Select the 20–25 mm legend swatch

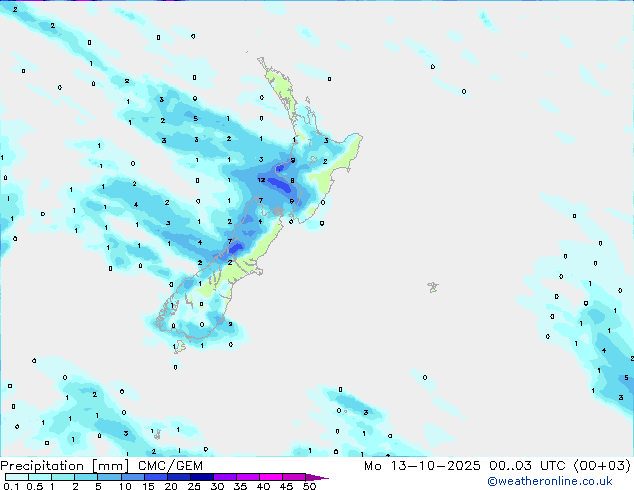coord(178,477)
